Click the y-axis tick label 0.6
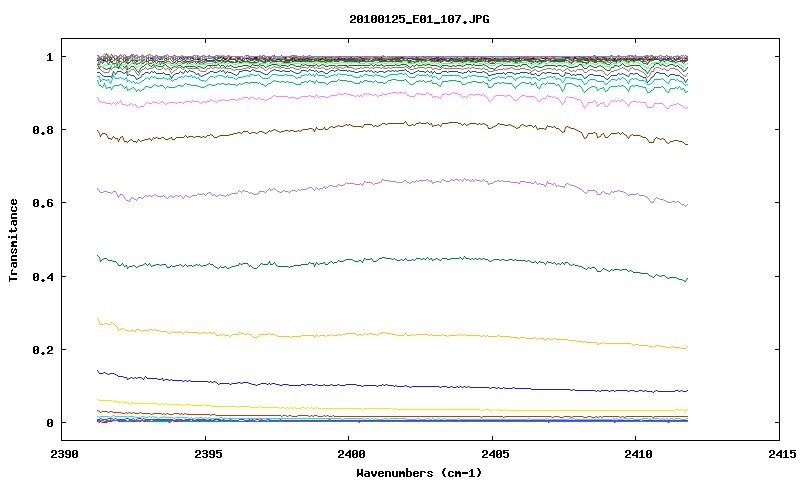The height and width of the screenshot is (480, 800). pos(43,203)
